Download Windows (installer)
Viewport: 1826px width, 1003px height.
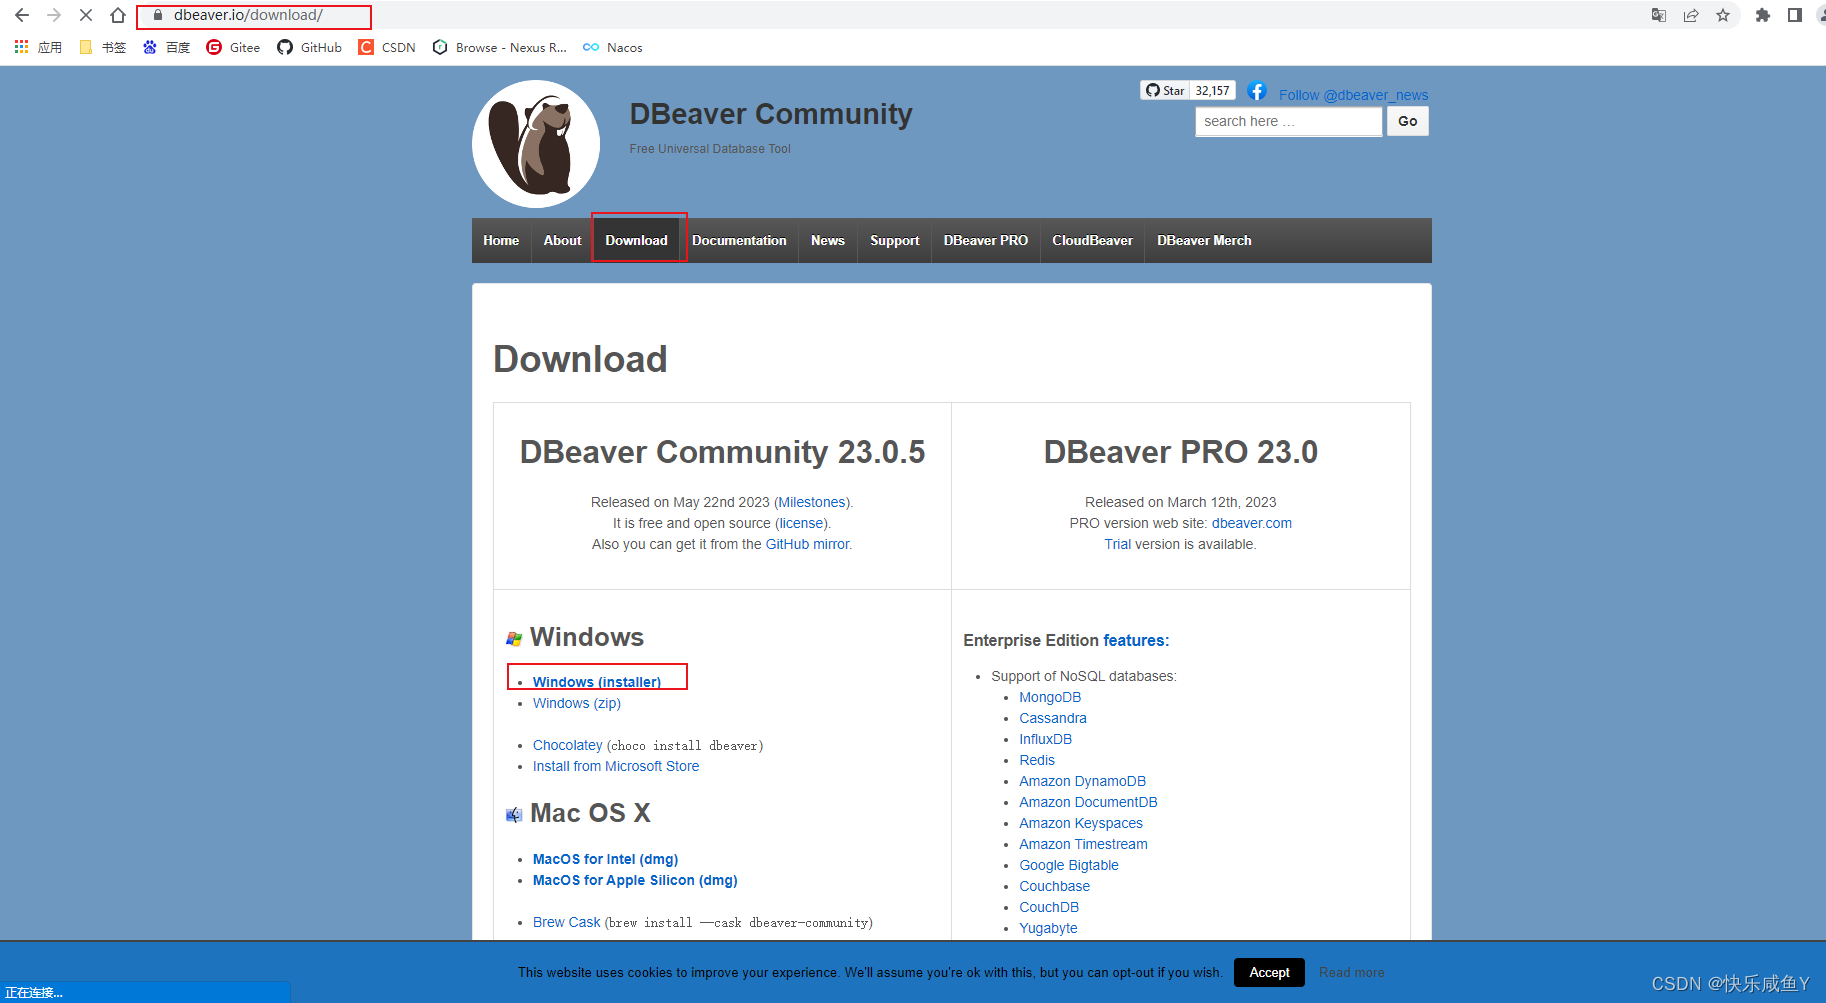point(597,682)
